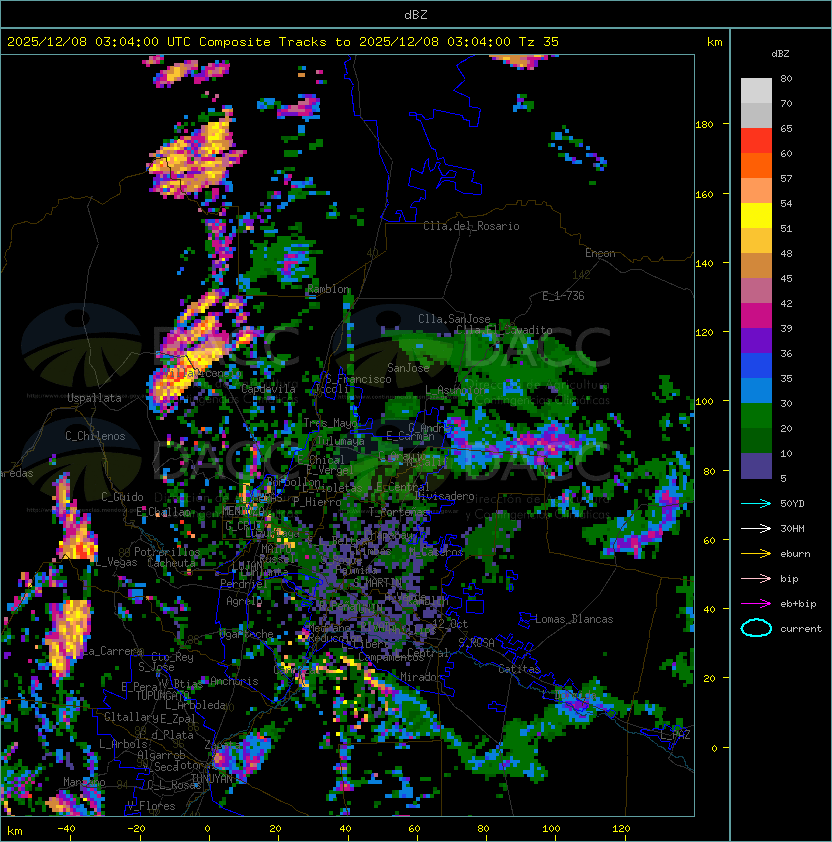The image size is (832, 842).
Task: Click the 'Potrerillos' map label
Action: (x=167, y=552)
